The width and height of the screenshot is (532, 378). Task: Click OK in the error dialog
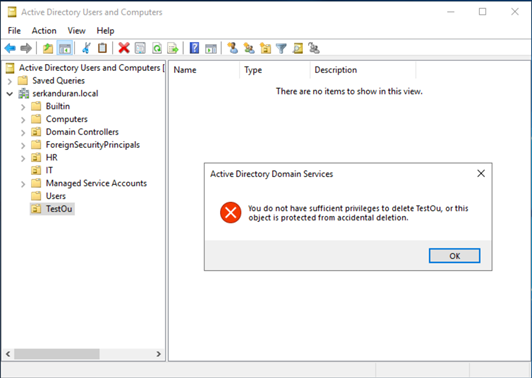[x=454, y=256]
